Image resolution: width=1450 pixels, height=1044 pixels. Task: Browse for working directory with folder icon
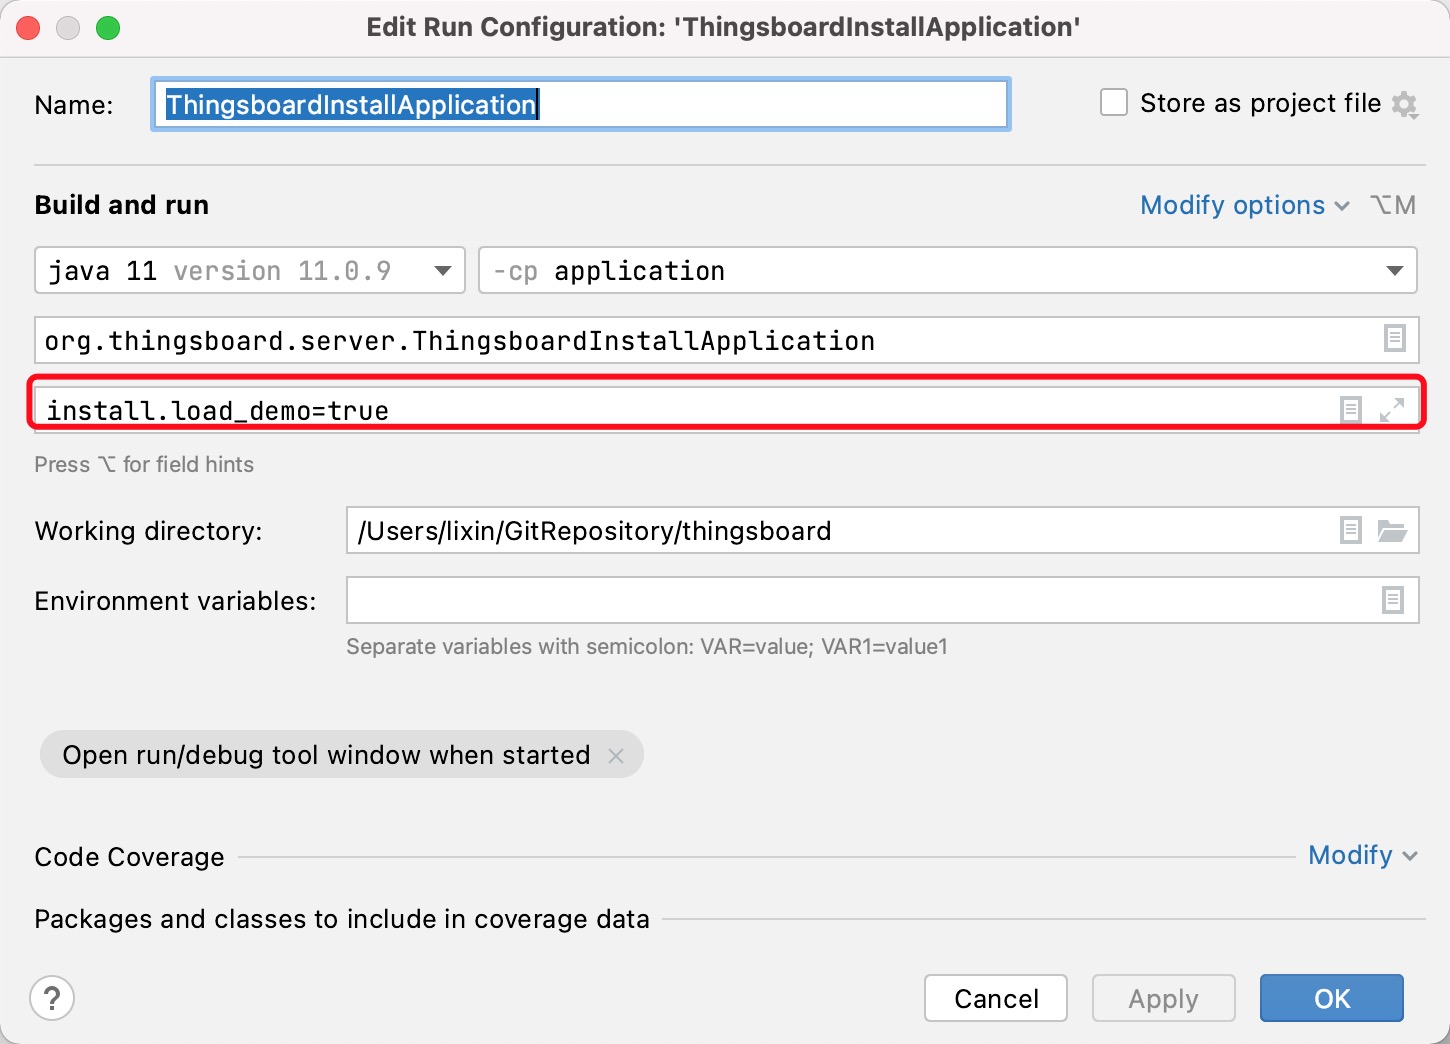1392,530
